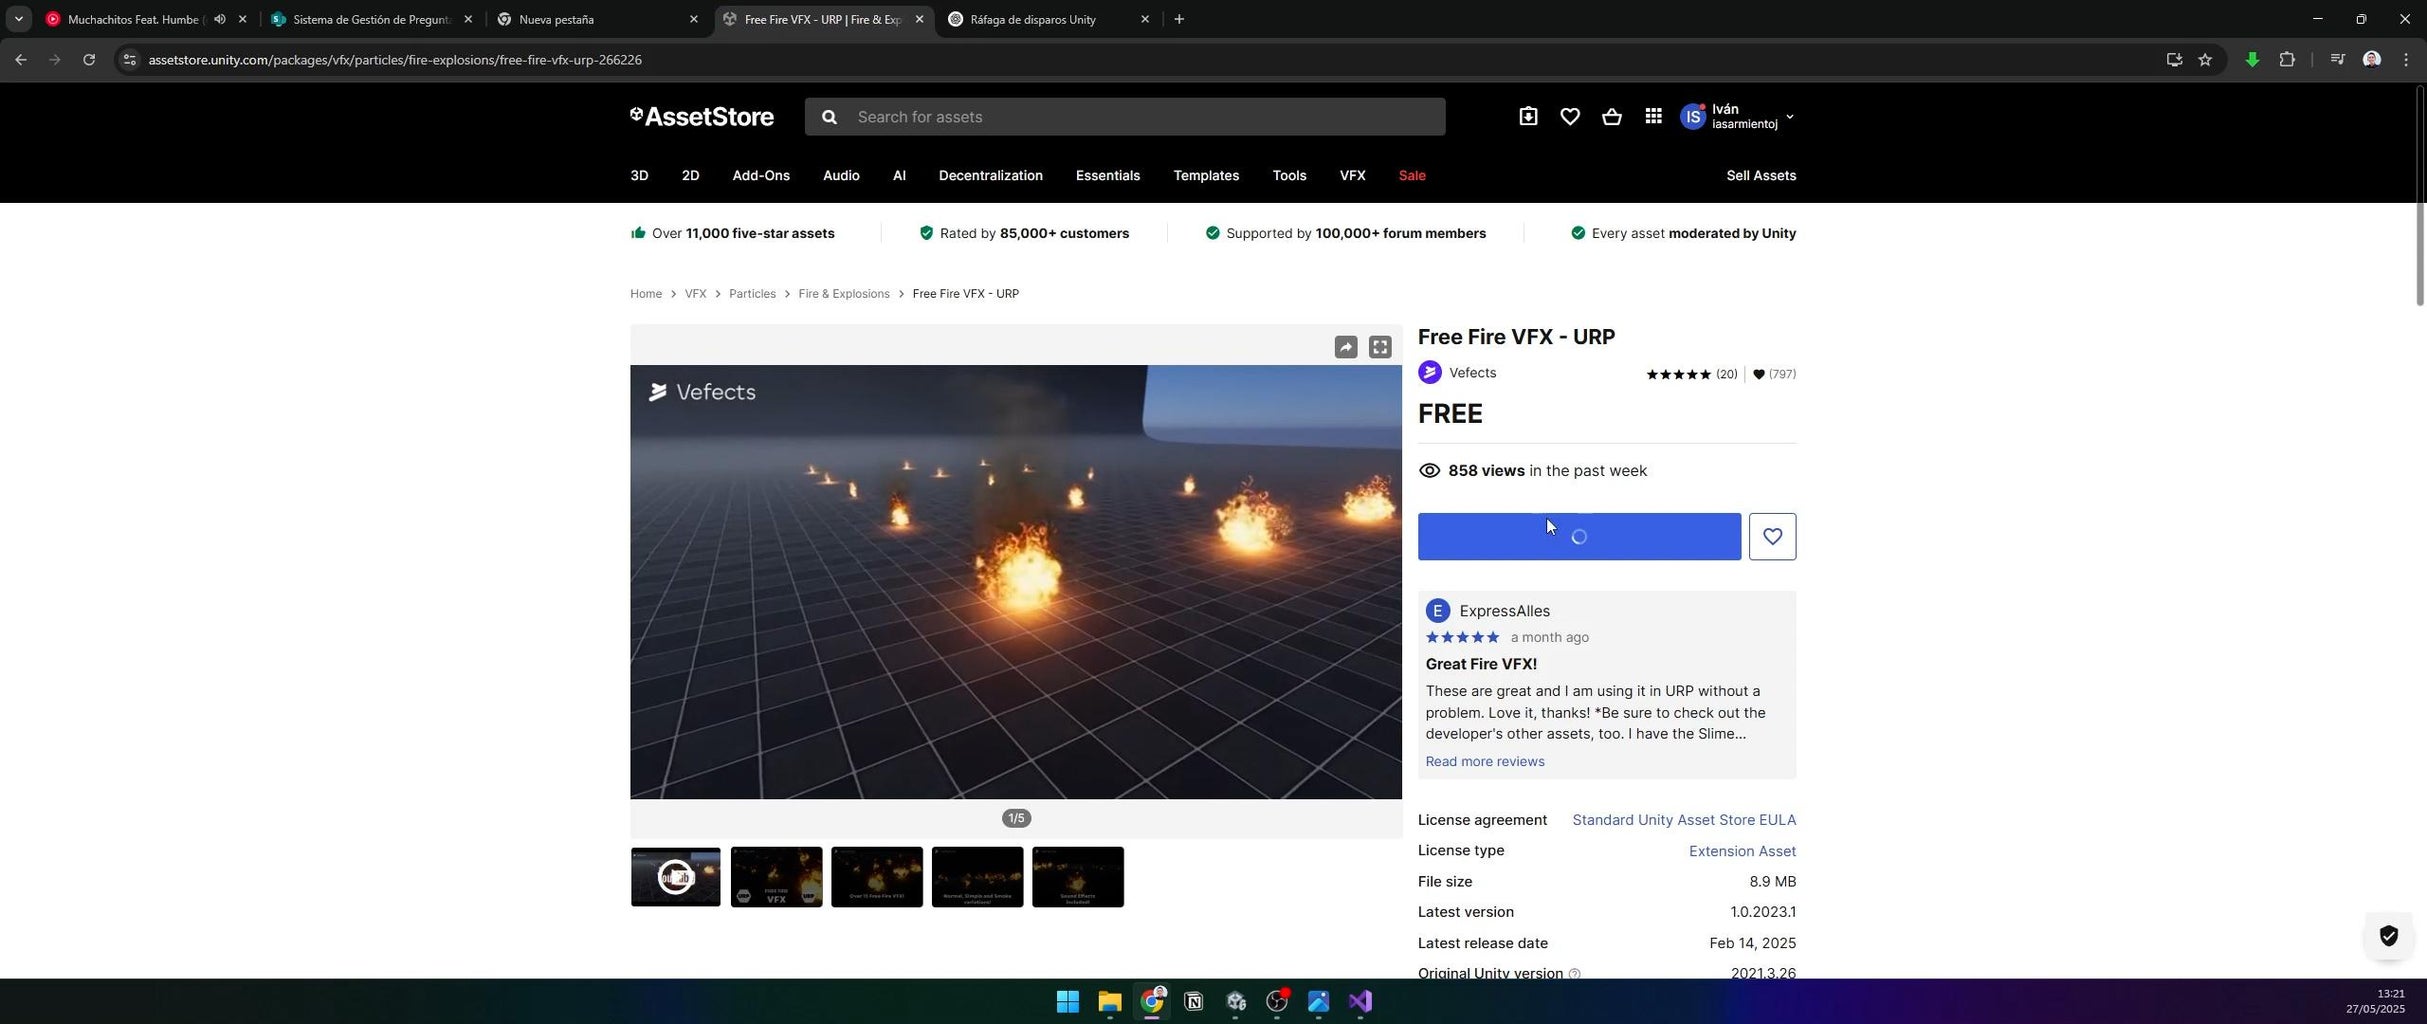Open the 3D category menu
This screenshot has height=1024, width=2427.
639,175
